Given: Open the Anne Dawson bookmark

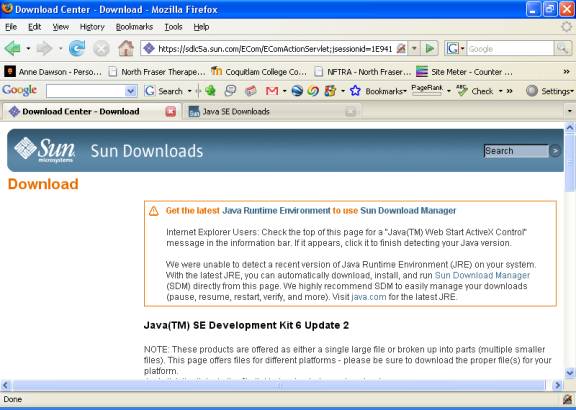Looking at the screenshot, I should [x=53, y=72].
